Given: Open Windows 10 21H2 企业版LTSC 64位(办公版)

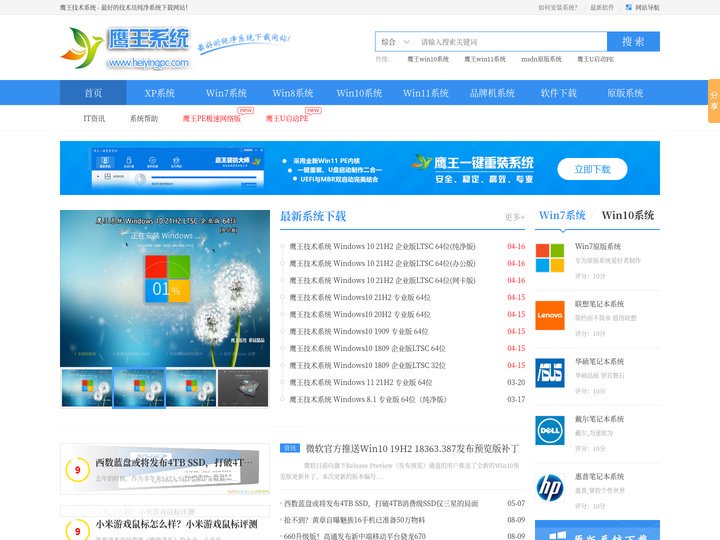Looking at the screenshot, I should 382,264.
